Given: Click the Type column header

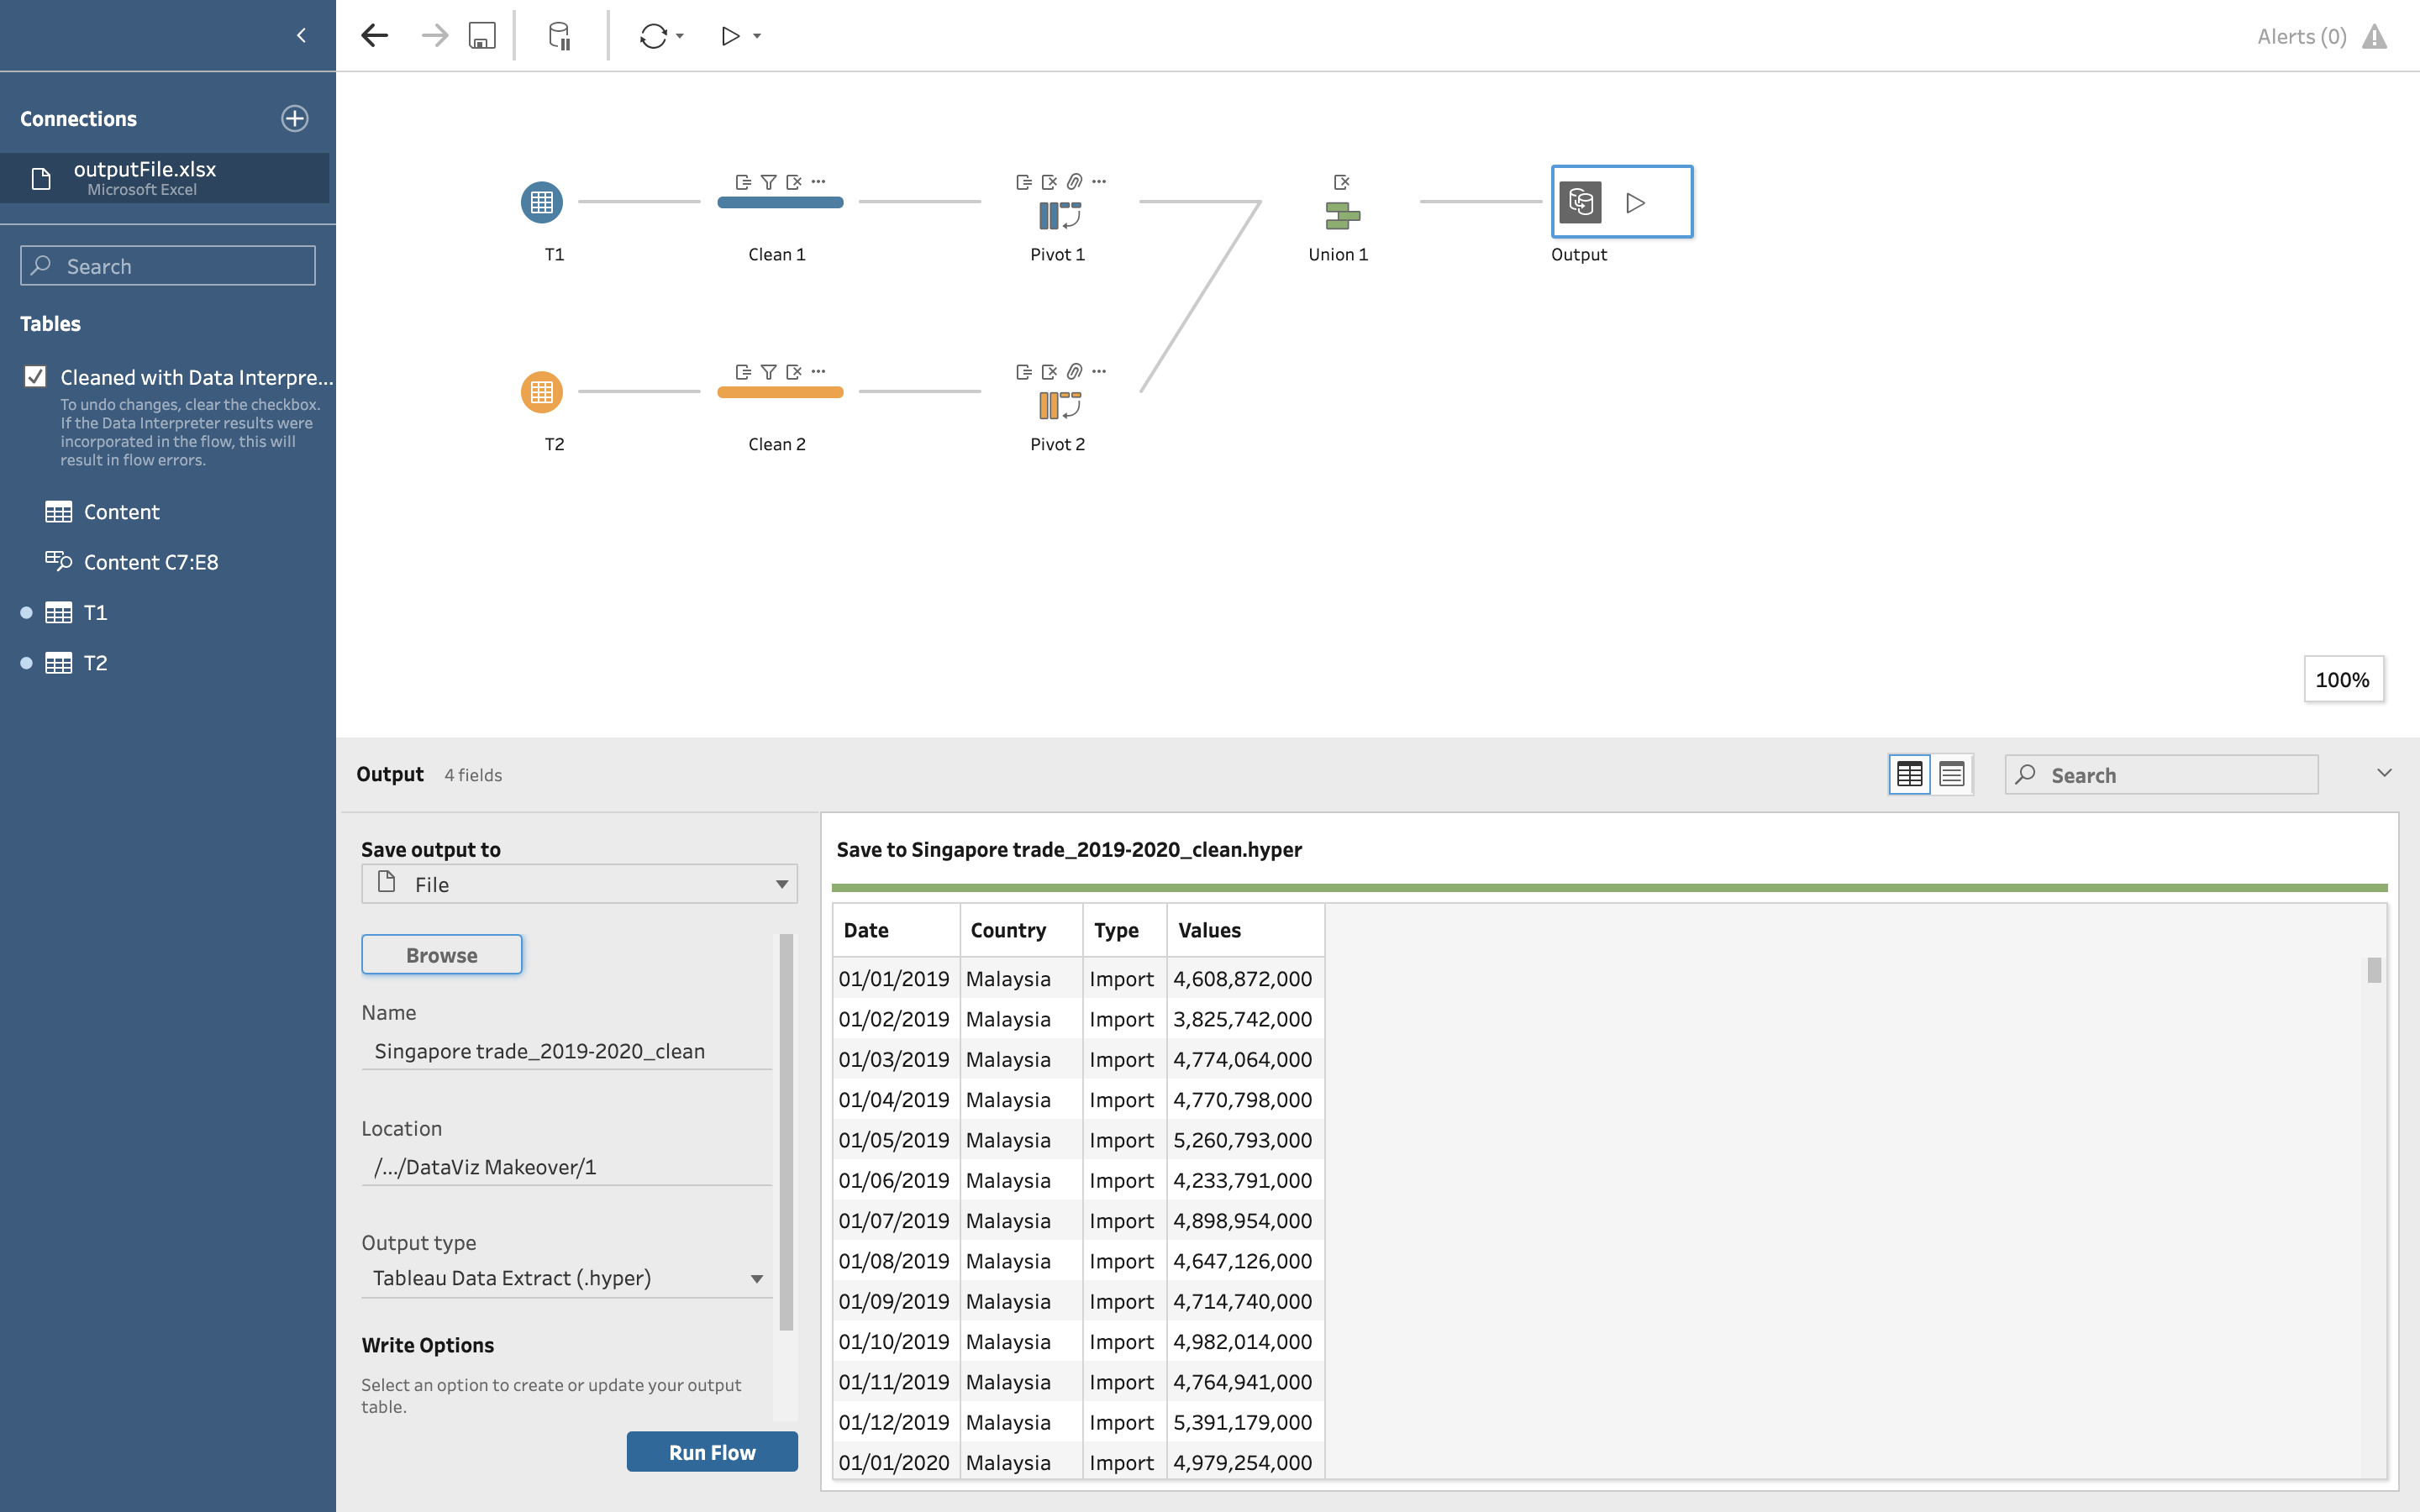Looking at the screenshot, I should click(1125, 930).
